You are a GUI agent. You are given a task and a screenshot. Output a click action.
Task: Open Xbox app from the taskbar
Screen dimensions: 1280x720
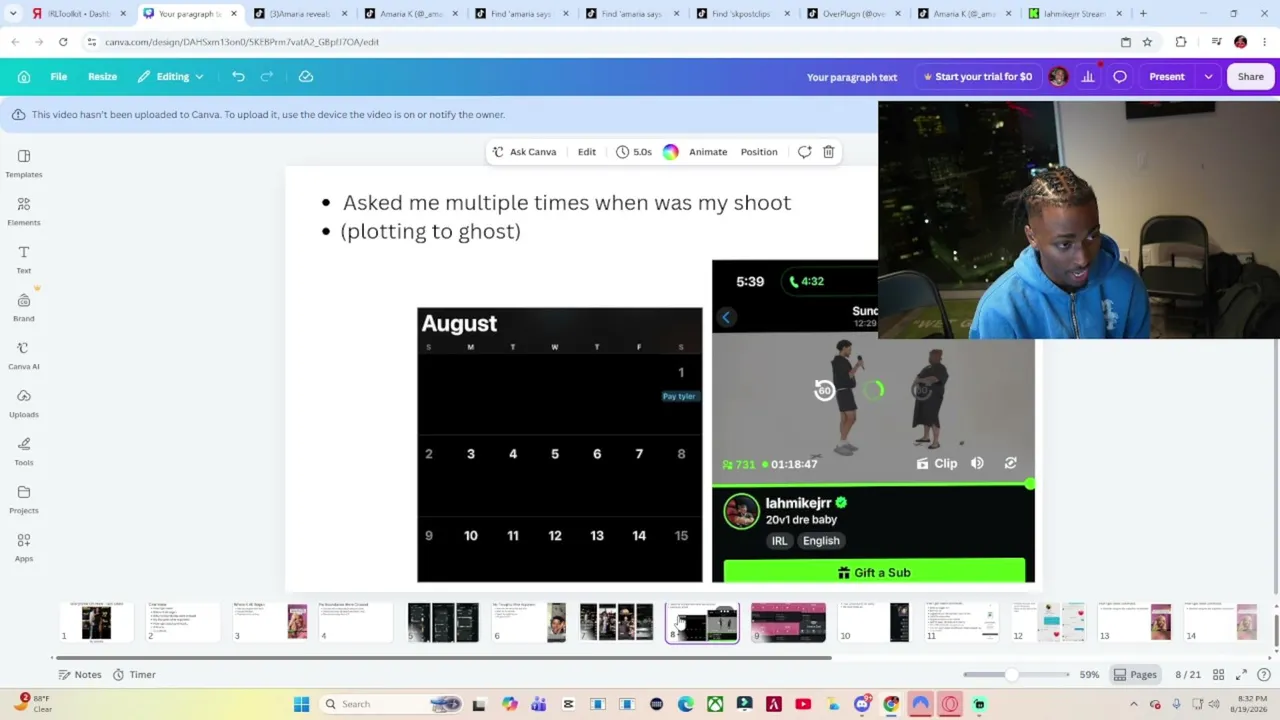point(715,704)
